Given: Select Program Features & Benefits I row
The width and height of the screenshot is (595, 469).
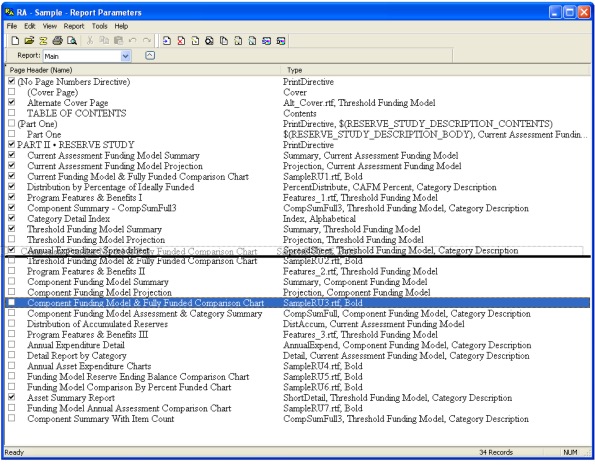Looking at the screenshot, I should click(298, 198).
